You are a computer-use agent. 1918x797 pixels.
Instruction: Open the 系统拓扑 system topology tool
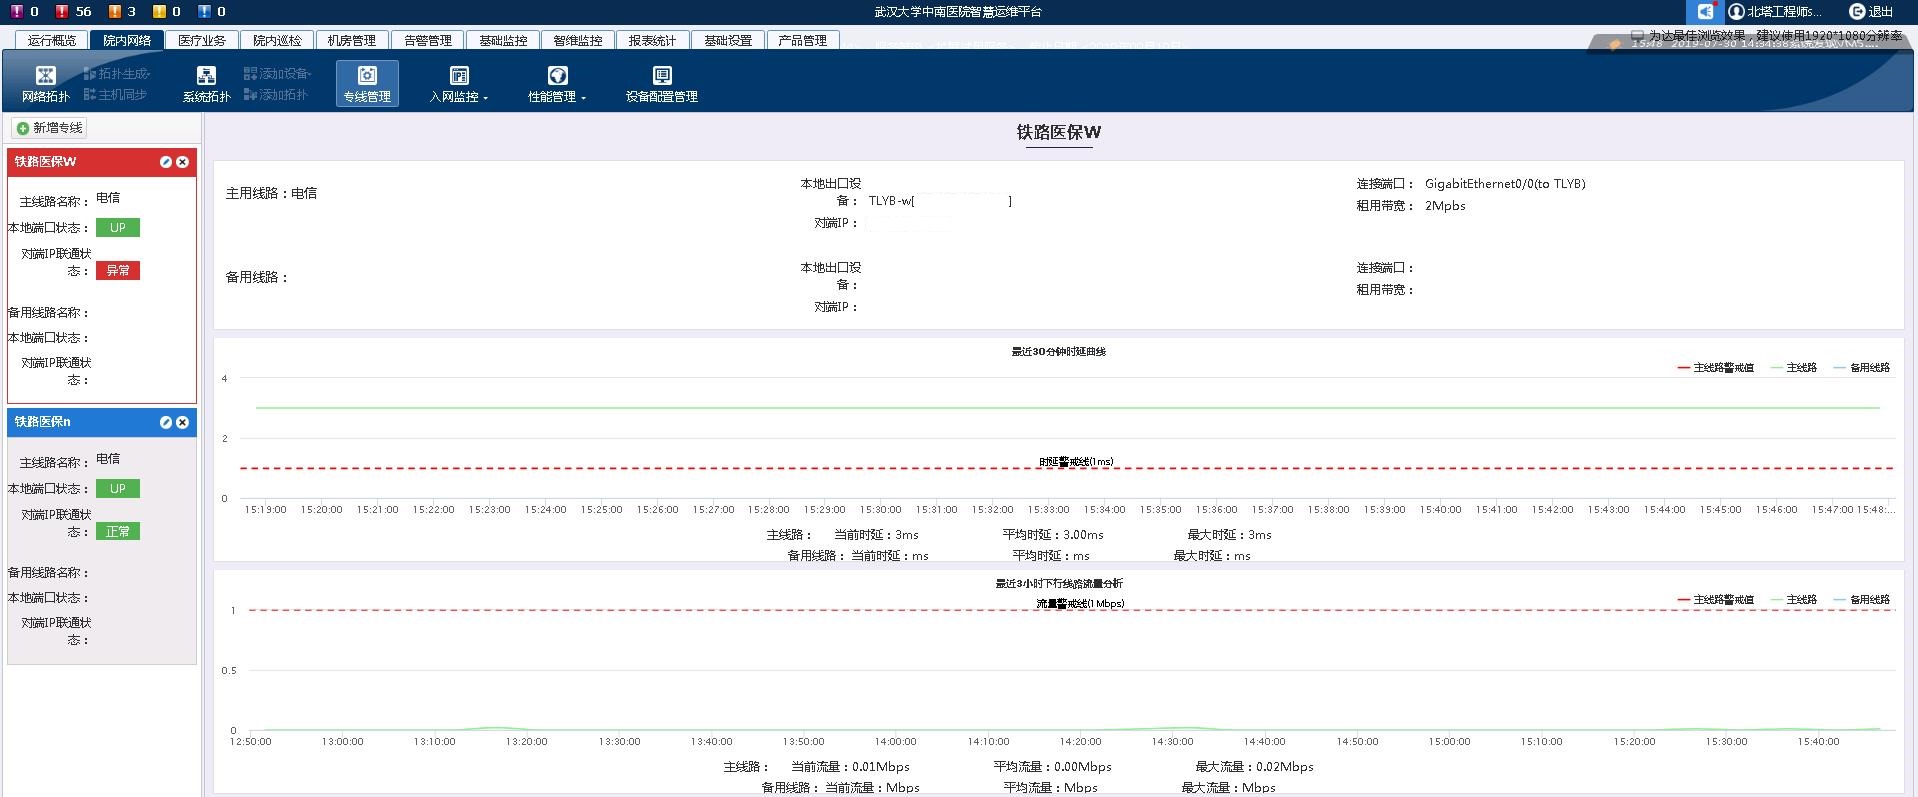[x=206, y=83]
